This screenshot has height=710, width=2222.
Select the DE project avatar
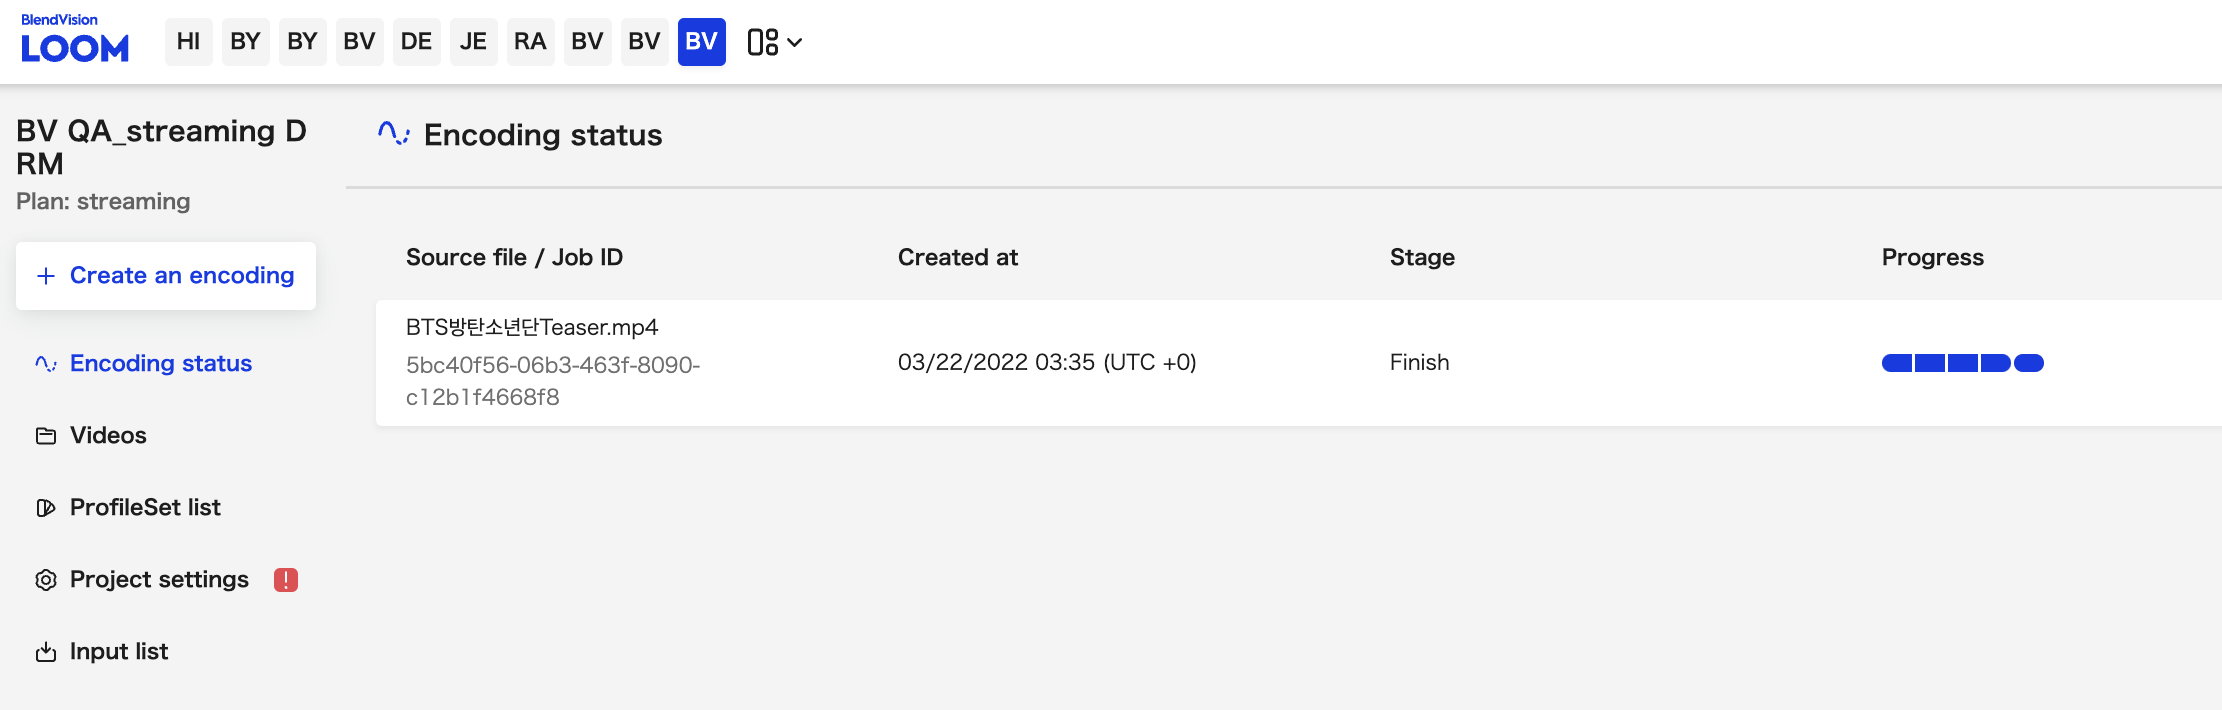[x=416, y=42]
